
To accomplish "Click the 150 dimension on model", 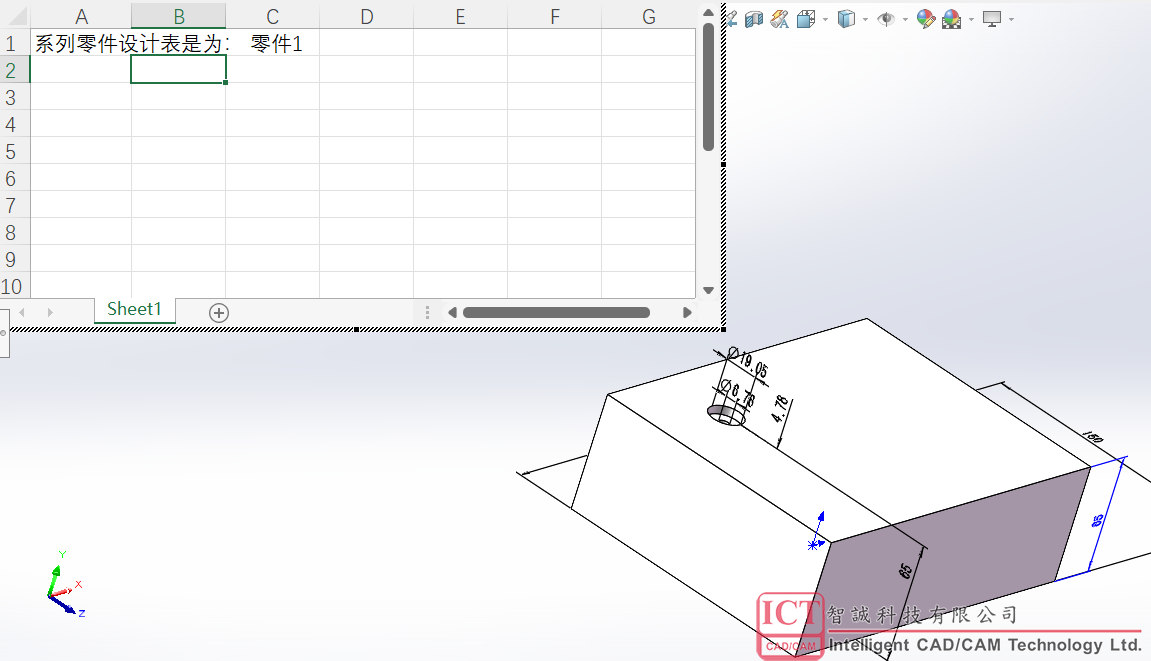I will tap(1093, 436).
